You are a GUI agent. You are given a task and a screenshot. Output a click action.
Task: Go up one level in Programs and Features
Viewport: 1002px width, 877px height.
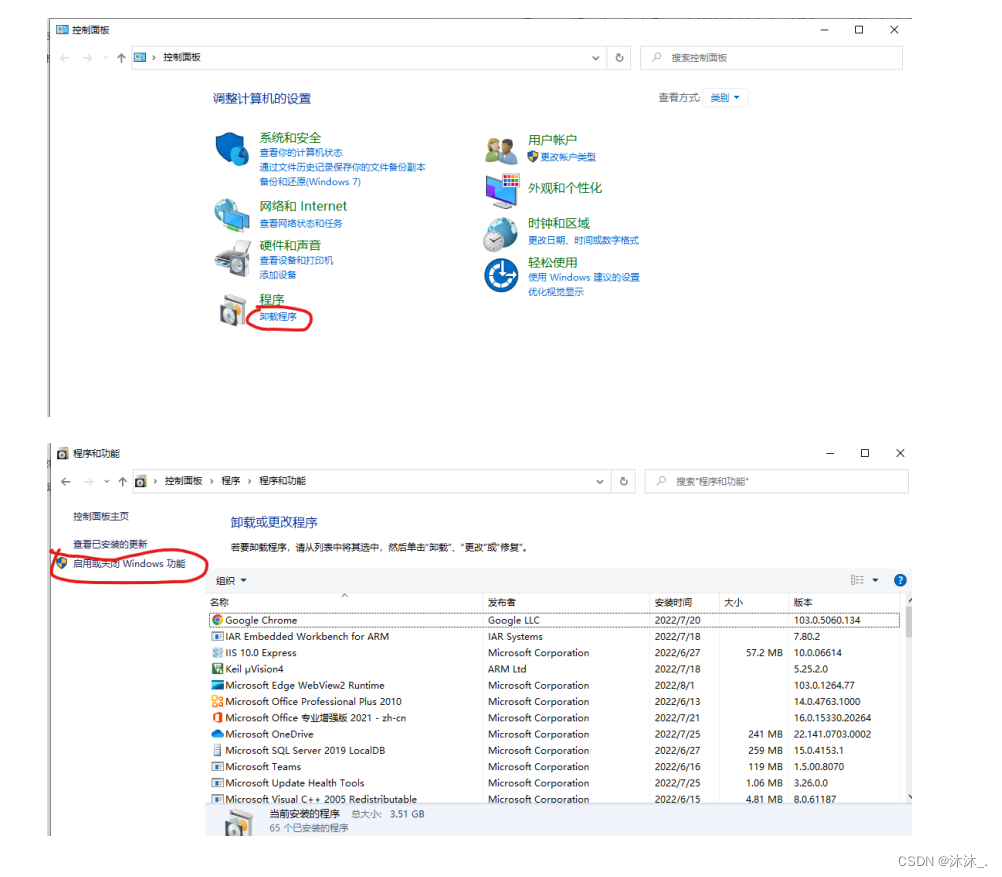tap(122, 481)
